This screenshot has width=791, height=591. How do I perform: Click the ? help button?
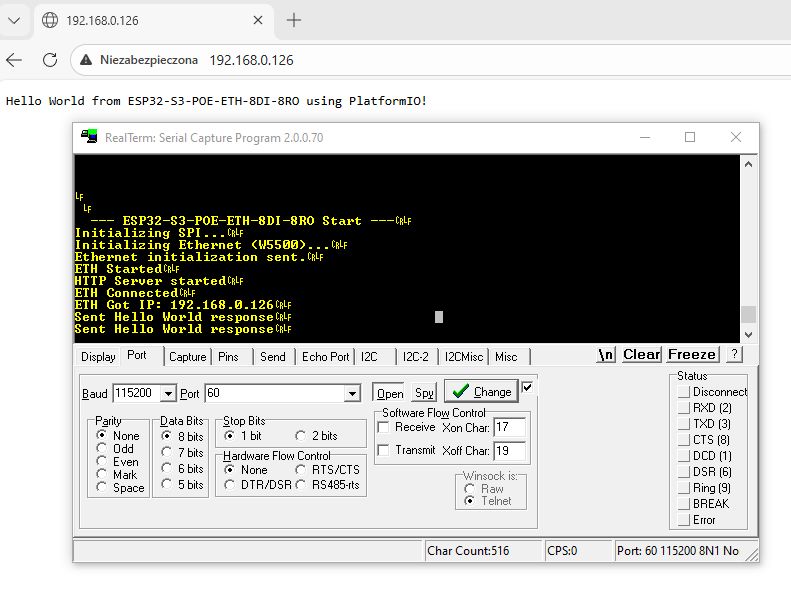click(734, 354)
